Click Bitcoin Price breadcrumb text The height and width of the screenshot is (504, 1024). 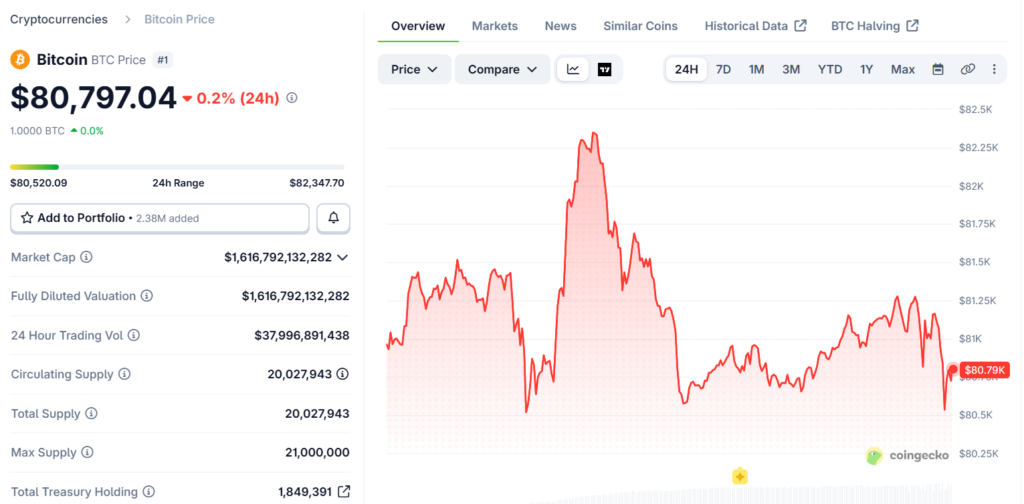click(180, 20)
